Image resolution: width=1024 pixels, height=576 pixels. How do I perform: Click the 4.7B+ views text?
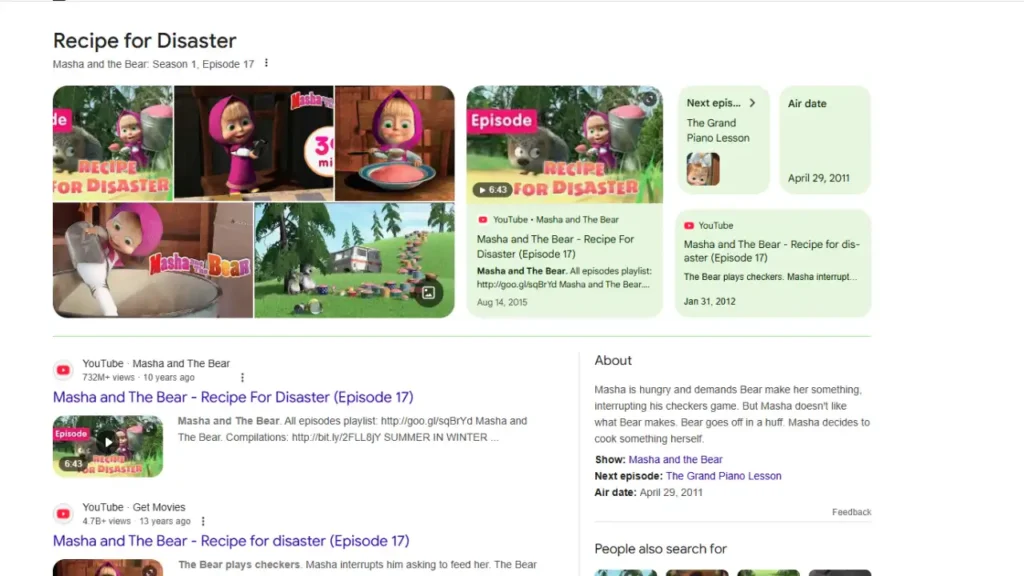[x=106, y=521]
